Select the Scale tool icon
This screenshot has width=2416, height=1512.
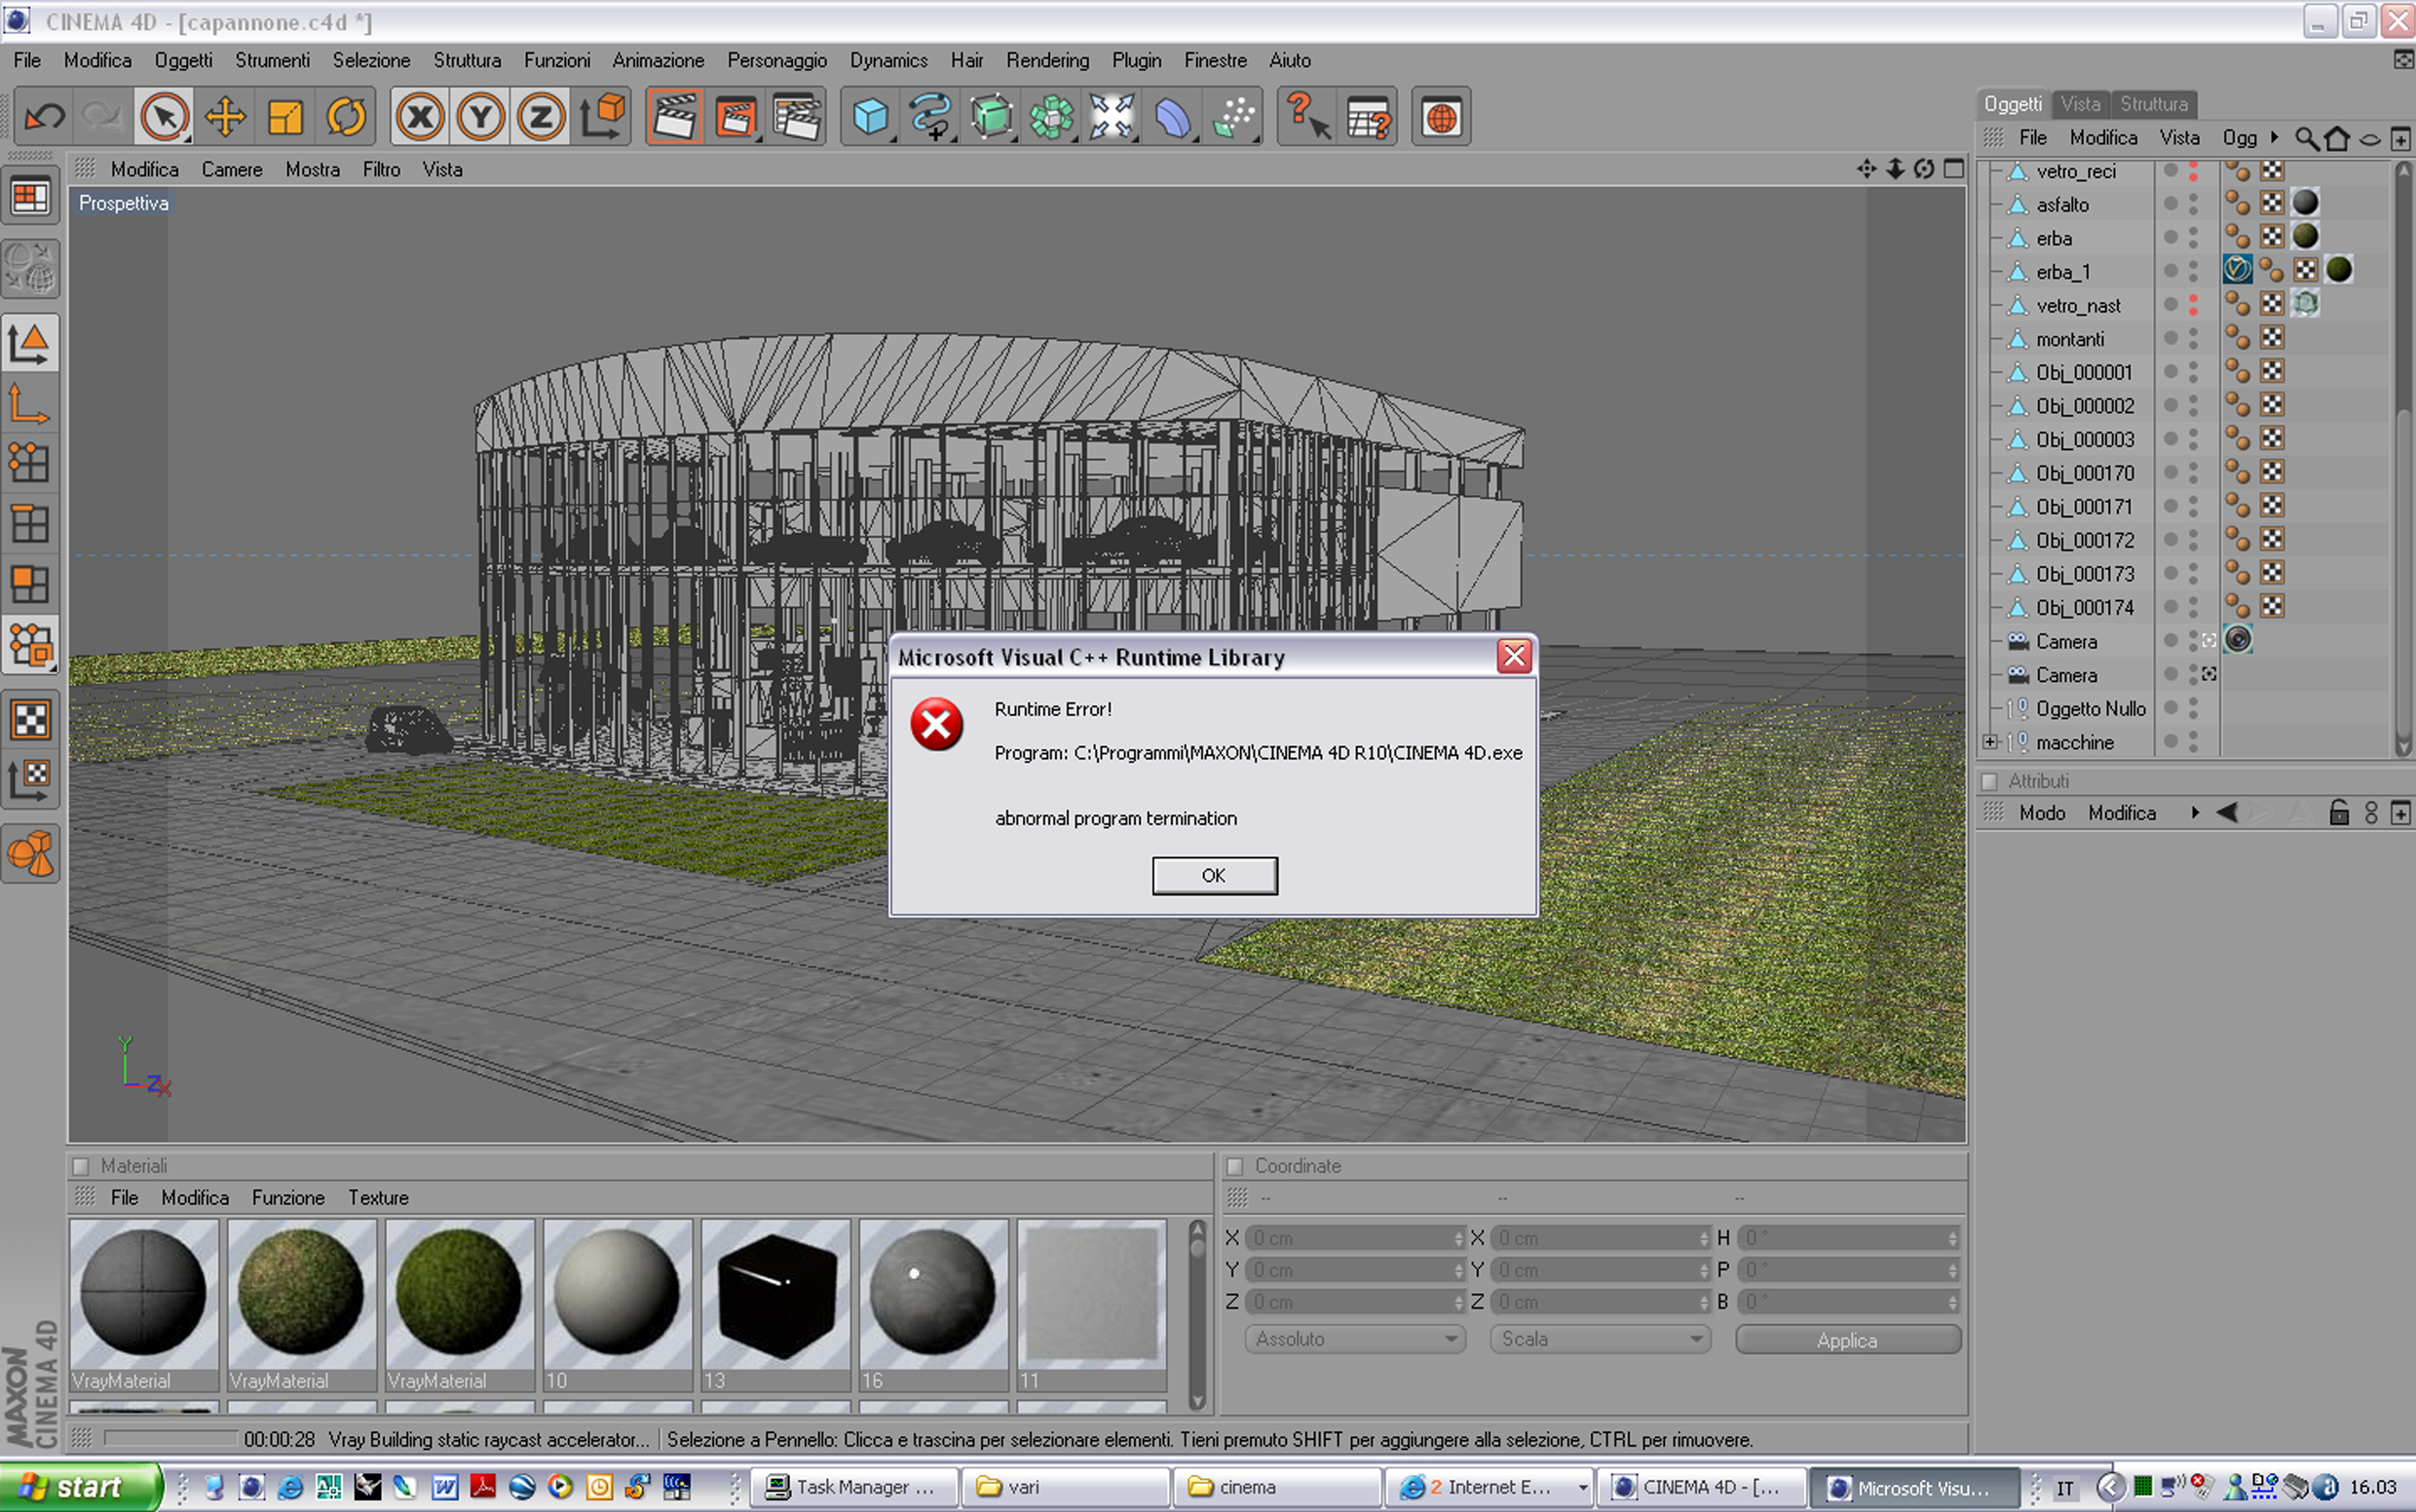point(285,118)
